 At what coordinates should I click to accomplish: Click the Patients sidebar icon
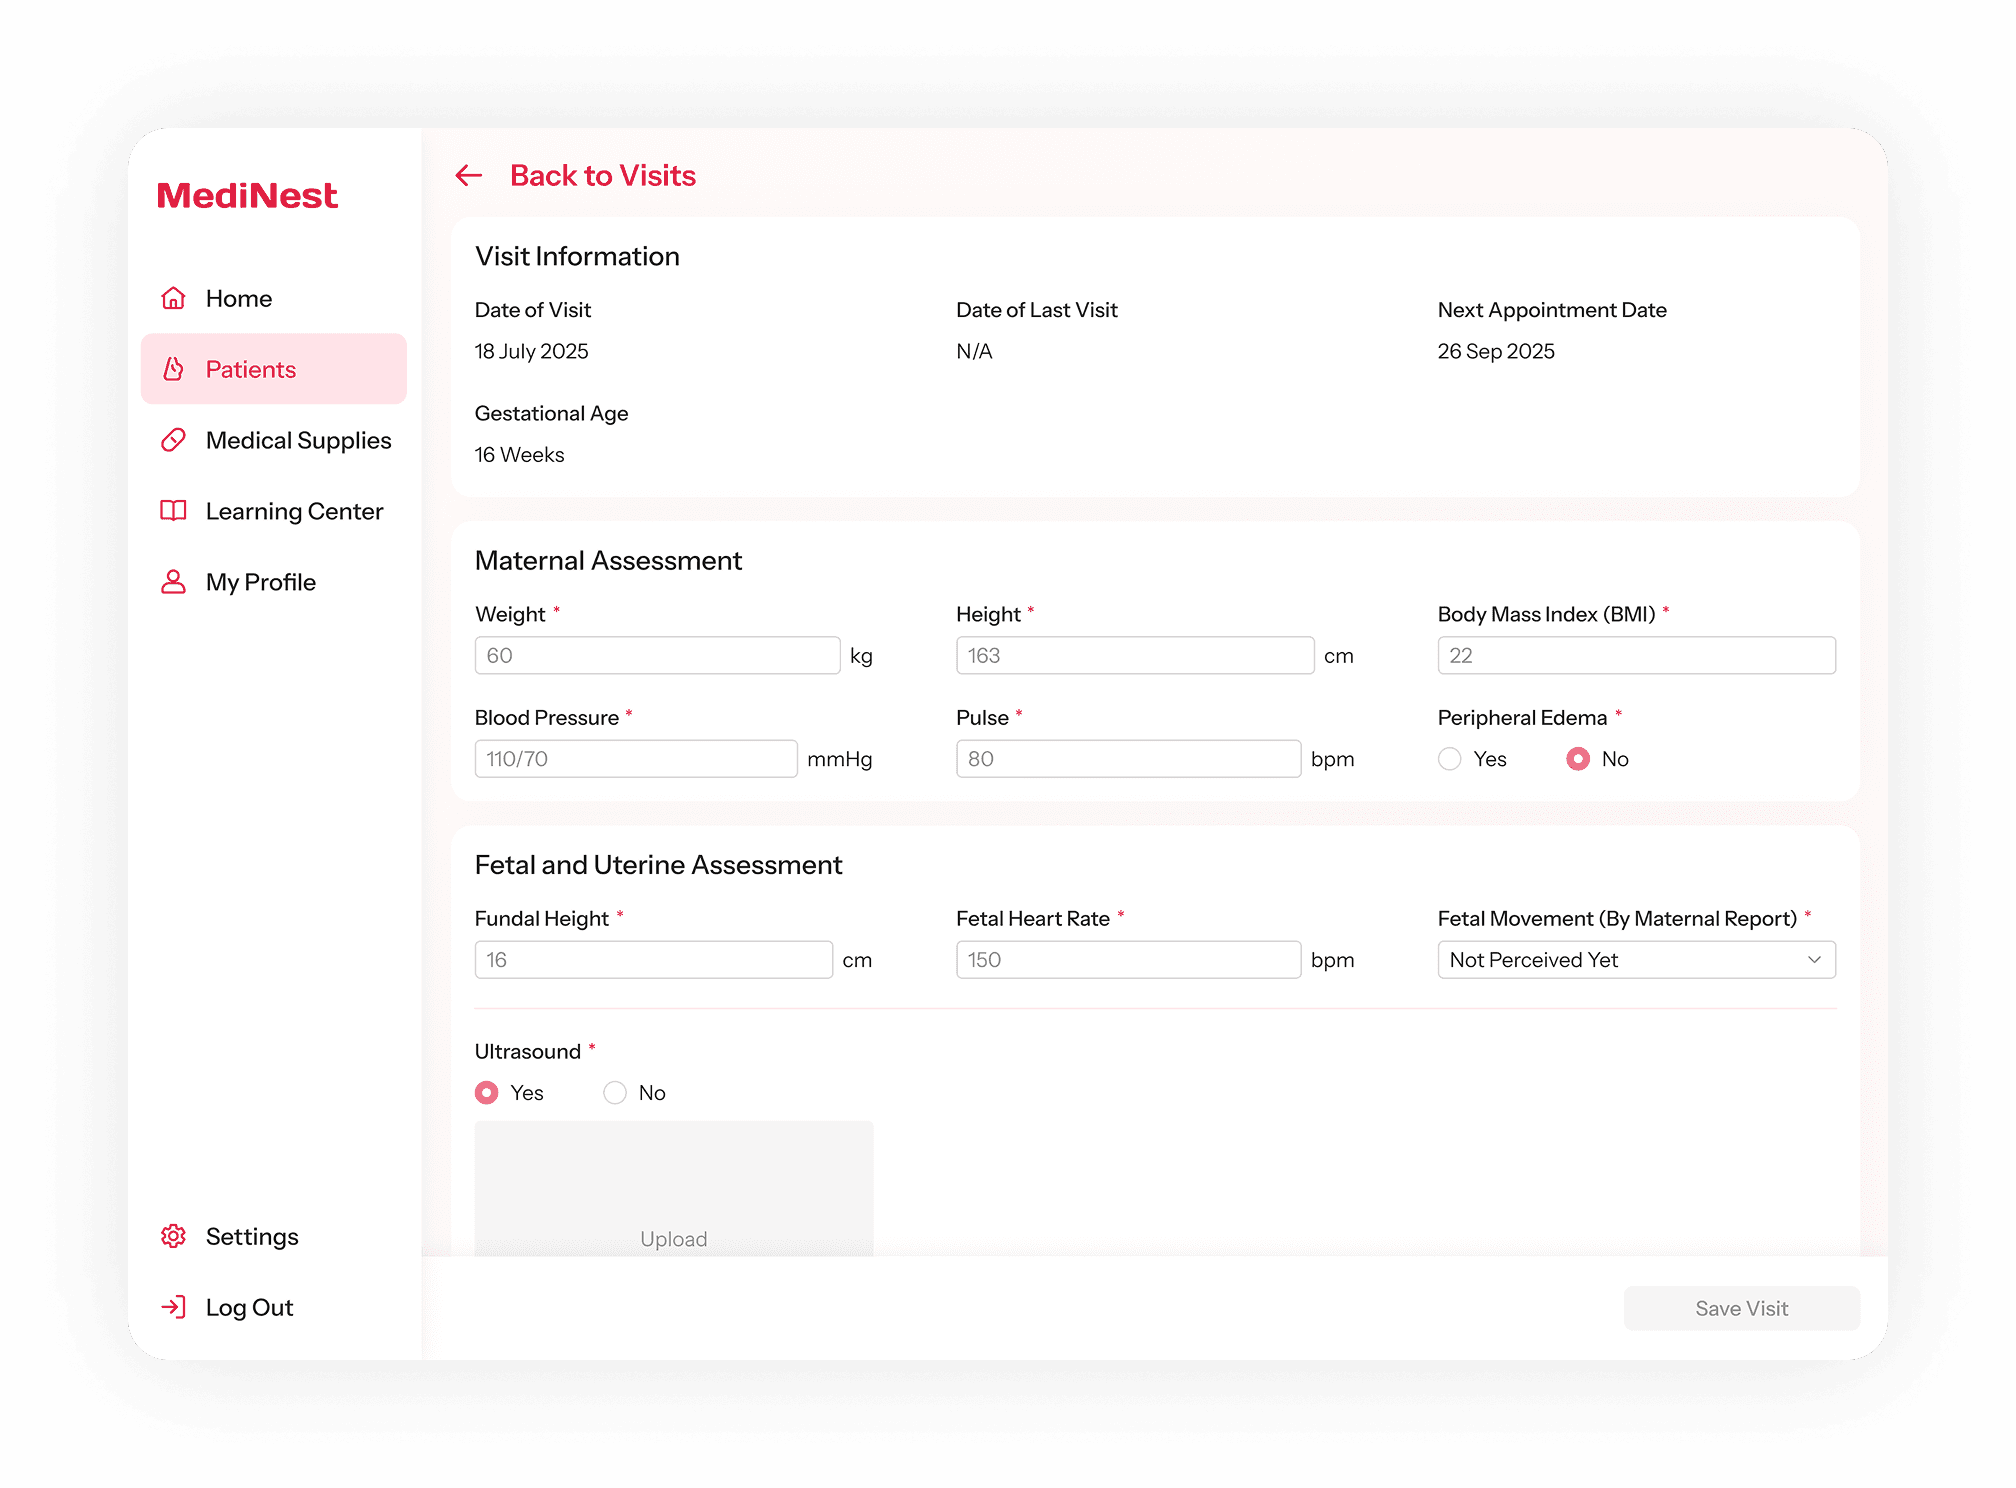tap(174, 369)
